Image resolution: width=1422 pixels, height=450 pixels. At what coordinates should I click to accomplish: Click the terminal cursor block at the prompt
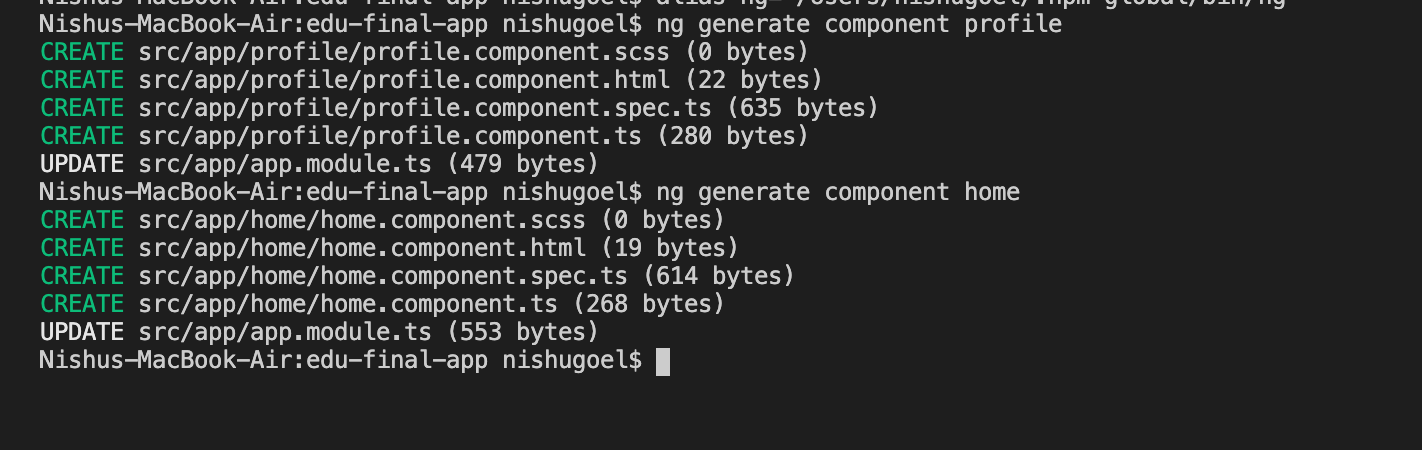click(663, 361)
